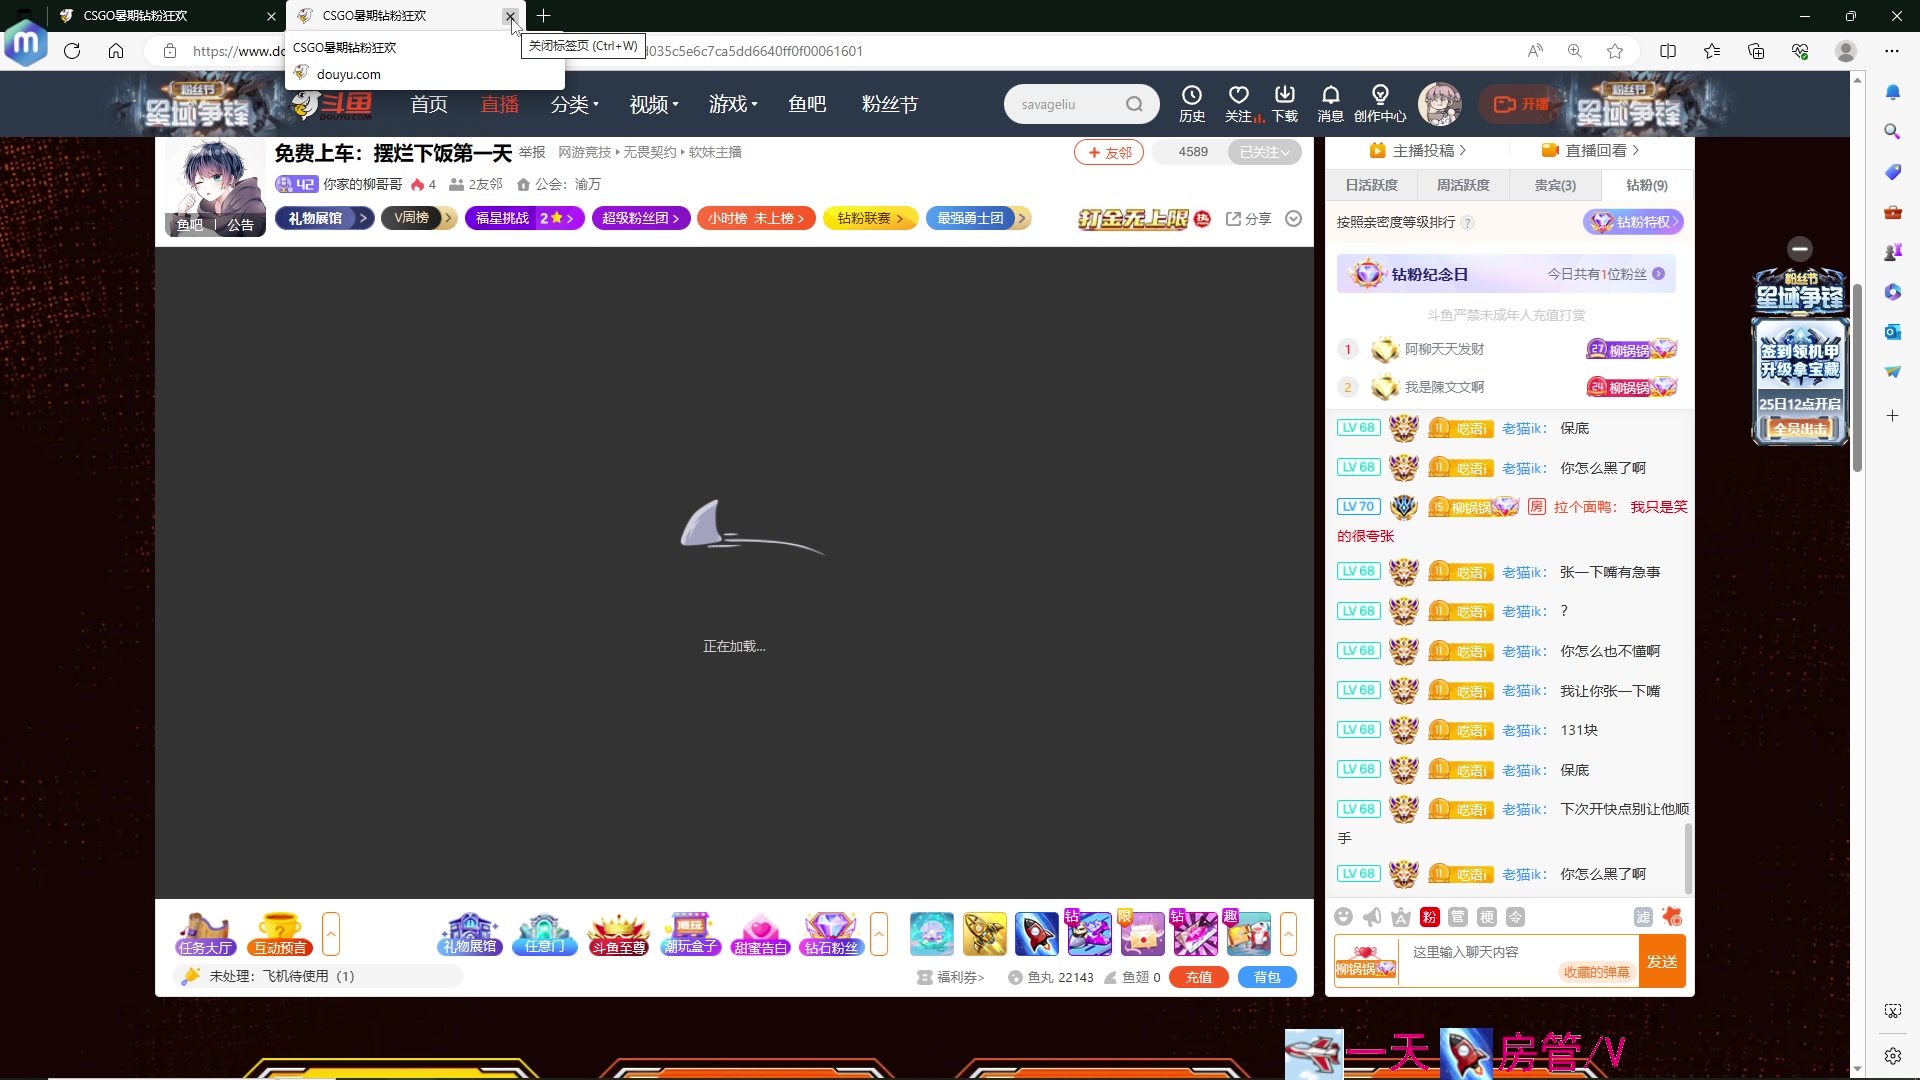Click the 下载 download icon
1920x1080 pixels.
pyautogui.click(x=1285, y=103)
